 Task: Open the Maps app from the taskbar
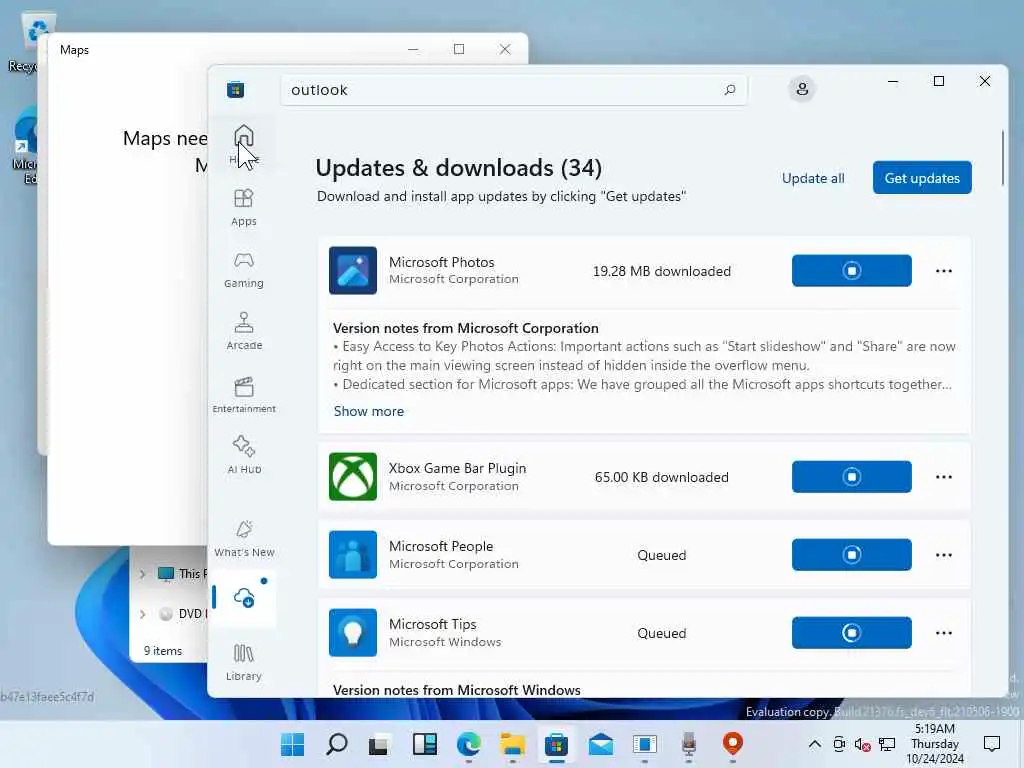pos(733,744)
